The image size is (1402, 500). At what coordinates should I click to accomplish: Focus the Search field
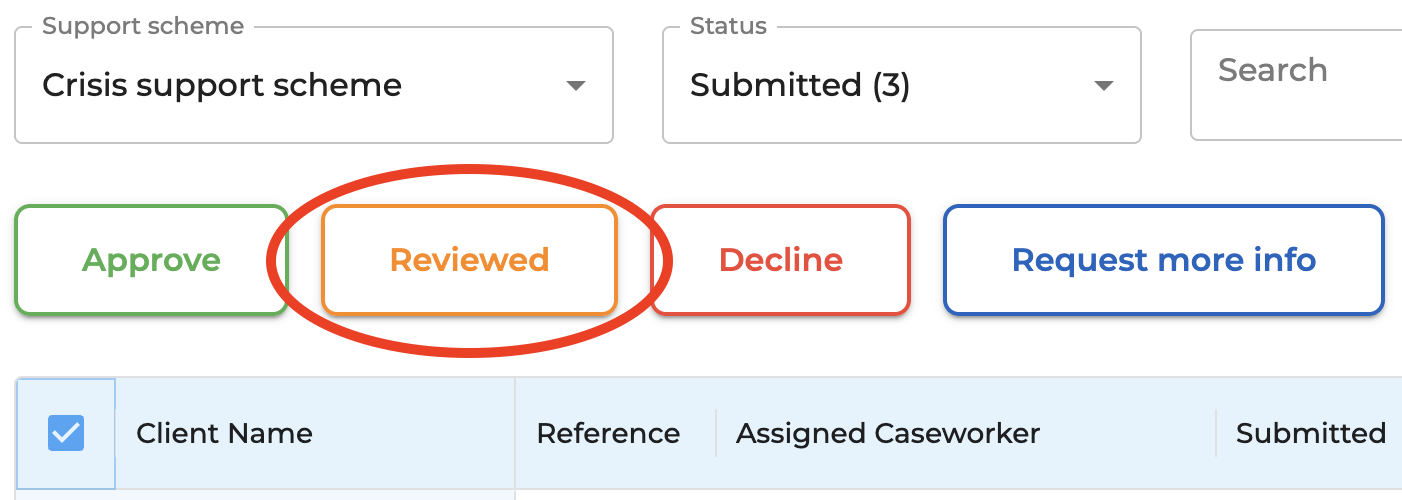coord(1296,85)
